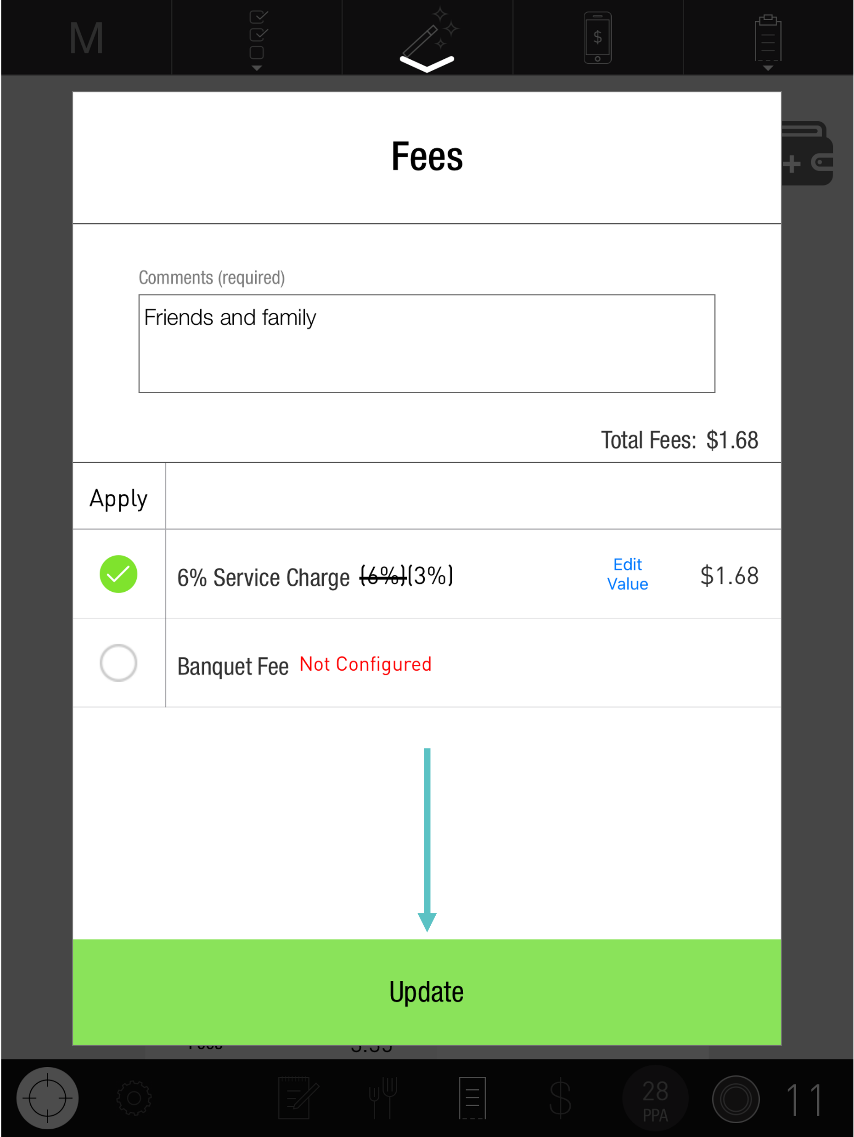Collapse the panel using the white chevron
This screenshot has width=854, height=1137.
tap(427, 64)
